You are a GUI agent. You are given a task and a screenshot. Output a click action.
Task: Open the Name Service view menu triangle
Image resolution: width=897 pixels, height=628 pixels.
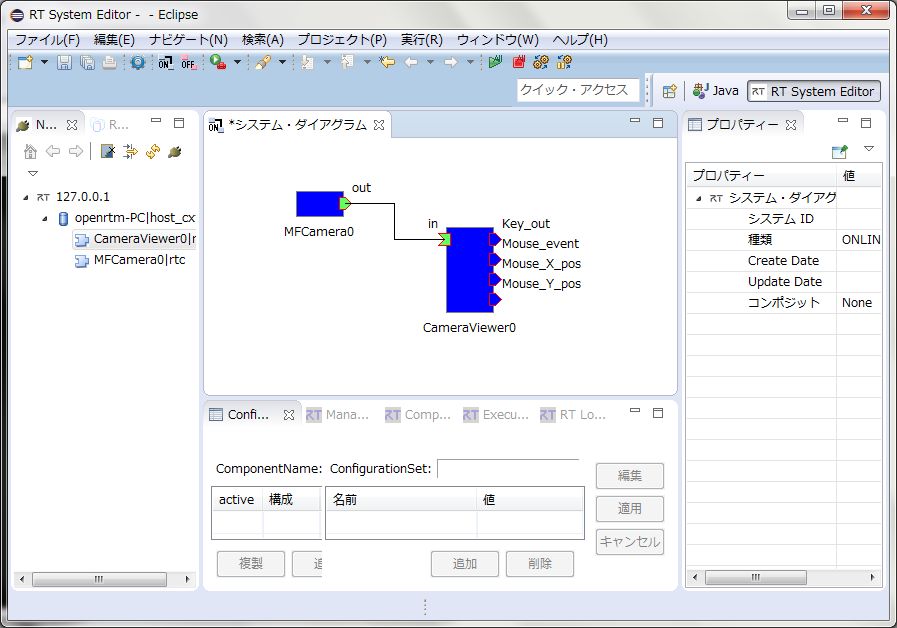(x=33, y=173)
